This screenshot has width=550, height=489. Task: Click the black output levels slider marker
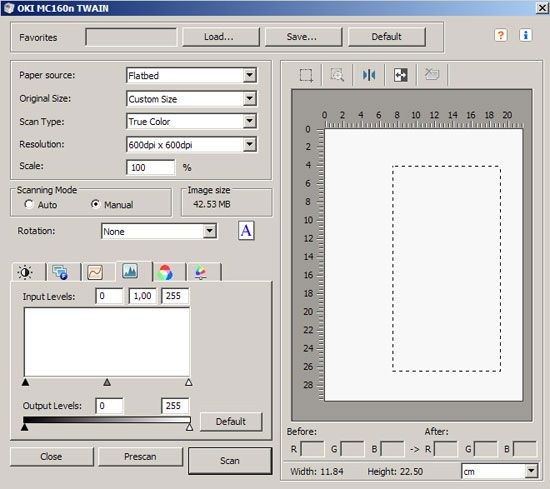click(x=24, y=427)
